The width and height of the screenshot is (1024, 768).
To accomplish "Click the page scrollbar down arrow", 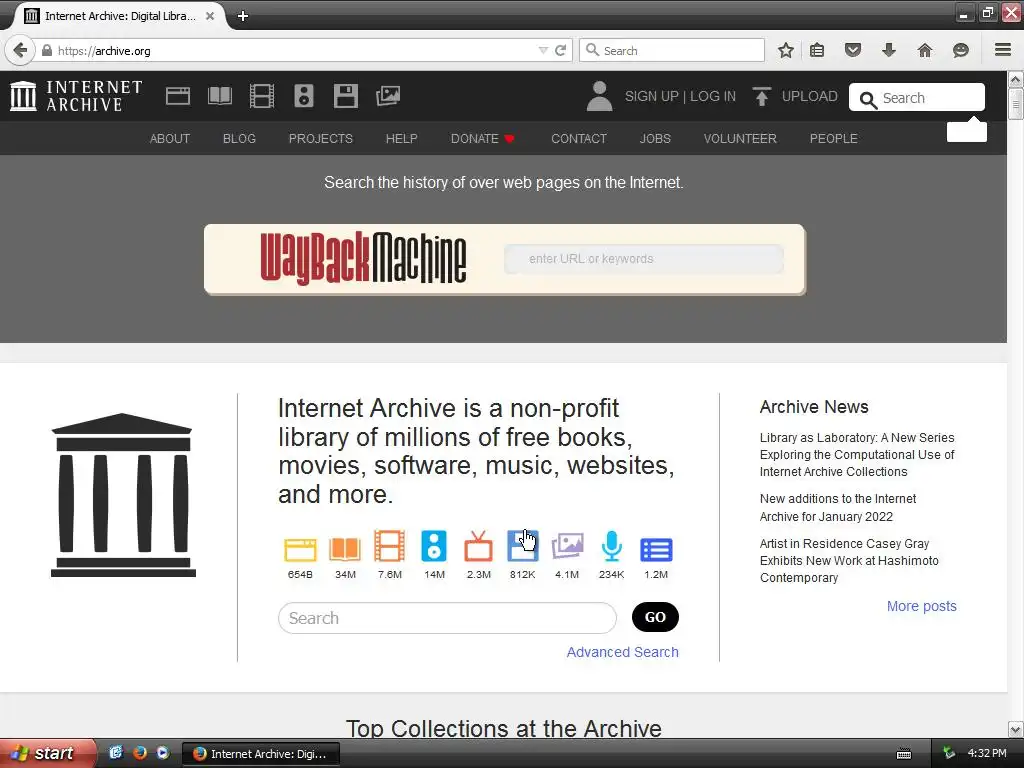I will (1016, 729).
